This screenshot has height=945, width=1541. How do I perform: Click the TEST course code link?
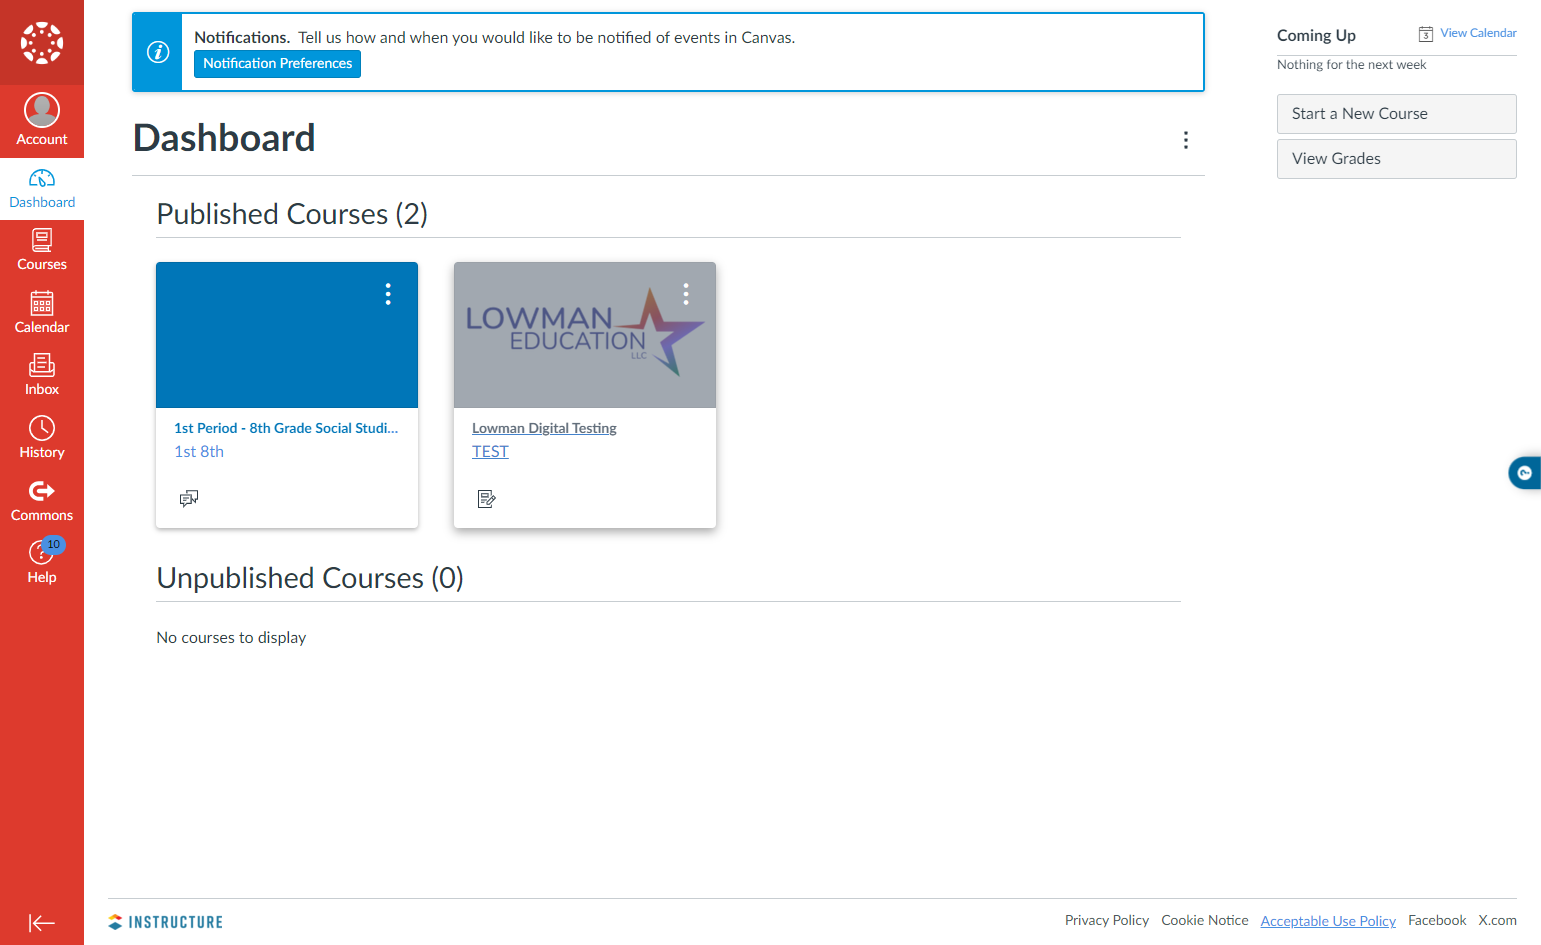pos(490,452)
